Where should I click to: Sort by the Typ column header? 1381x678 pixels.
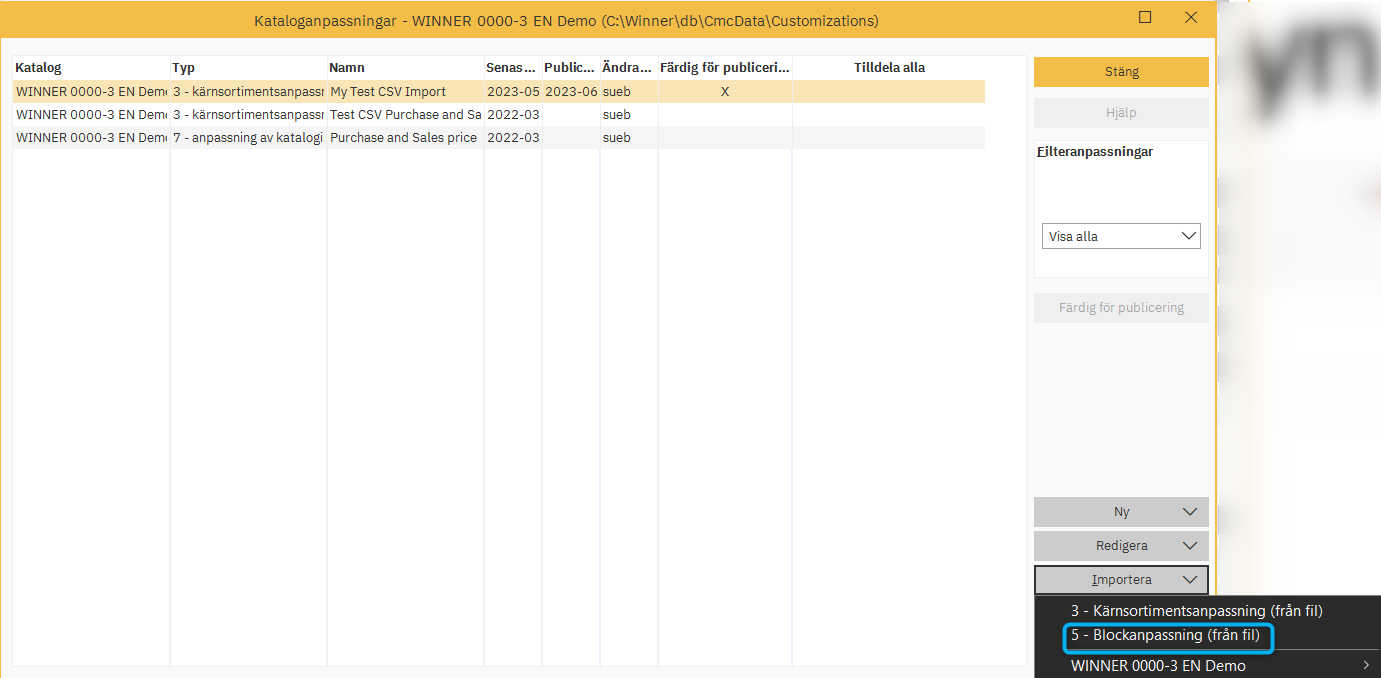coord(248,68)
